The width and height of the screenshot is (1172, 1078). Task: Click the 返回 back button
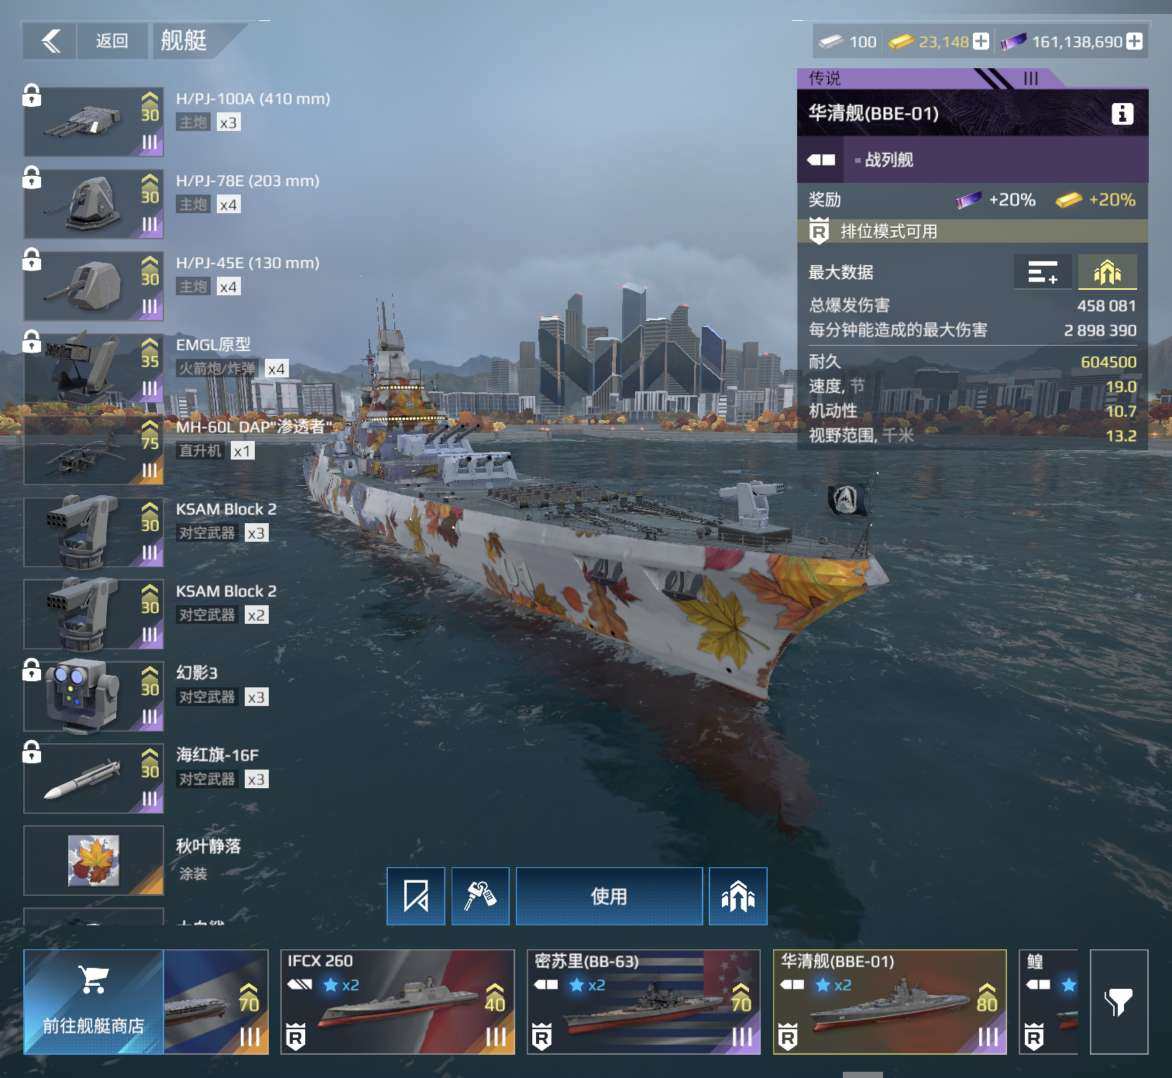coord(112,40)
